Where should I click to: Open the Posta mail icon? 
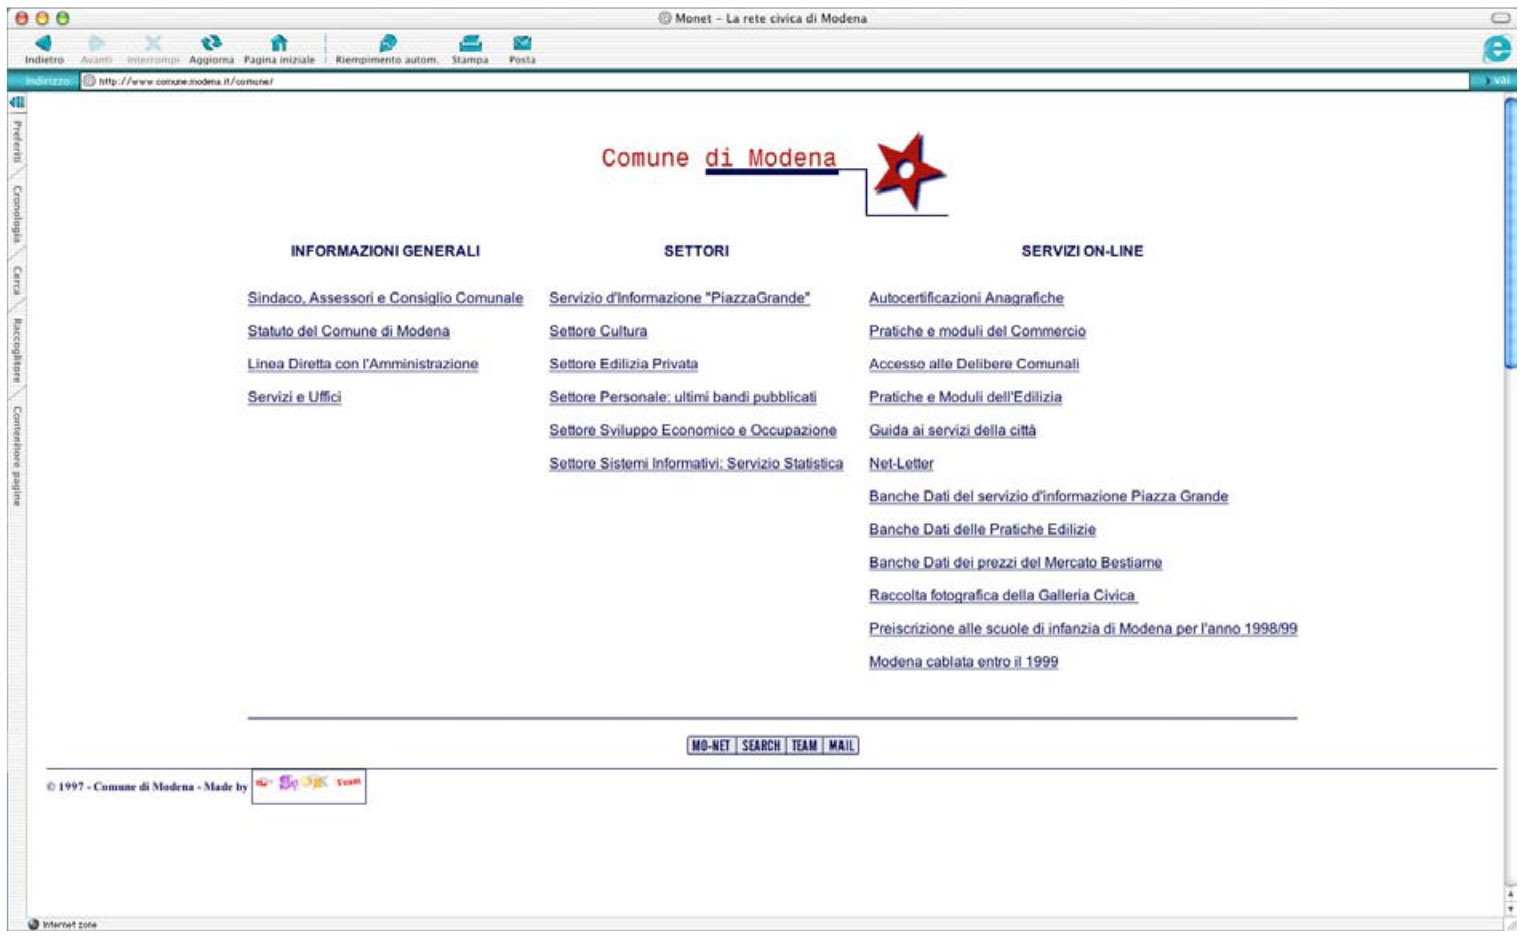(522, 44)
